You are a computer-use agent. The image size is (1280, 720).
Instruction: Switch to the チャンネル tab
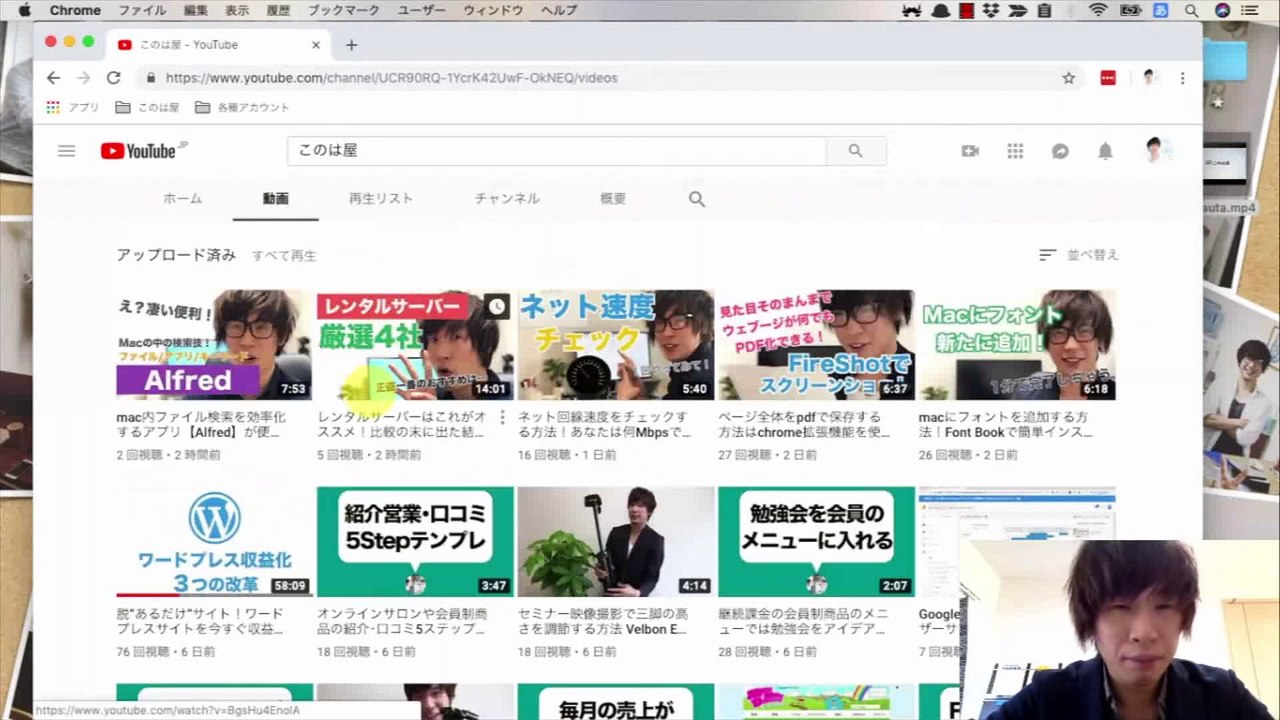click(x=507, y=199)
